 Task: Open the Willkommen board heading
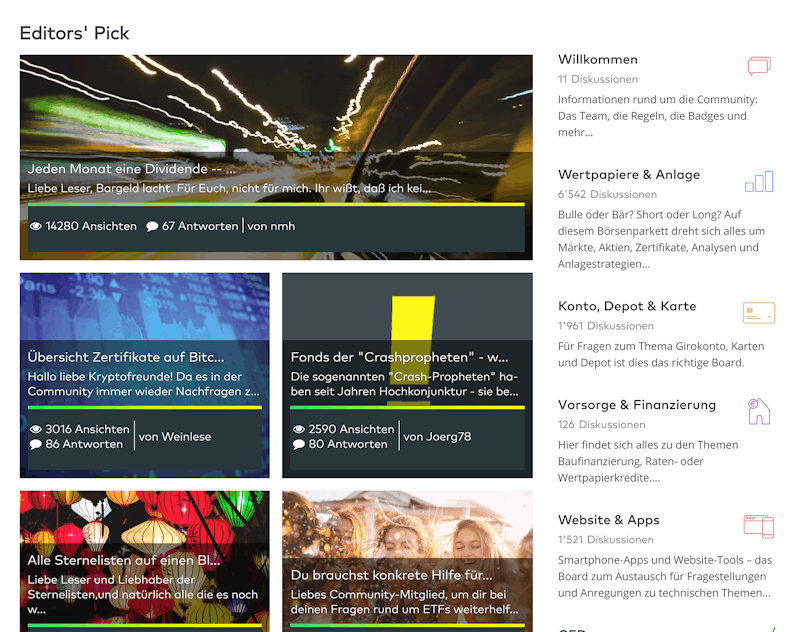[x=597, y=59]
